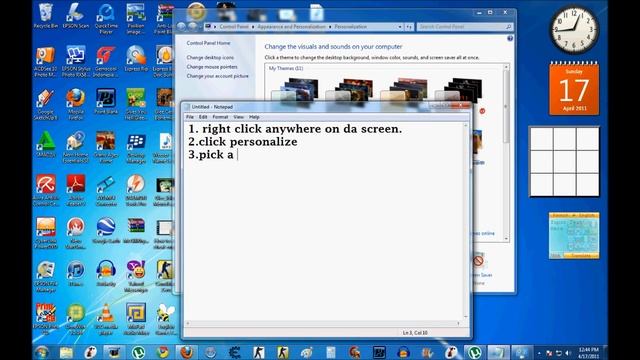Show hidden system tray icons arrow

click(539, 353)
